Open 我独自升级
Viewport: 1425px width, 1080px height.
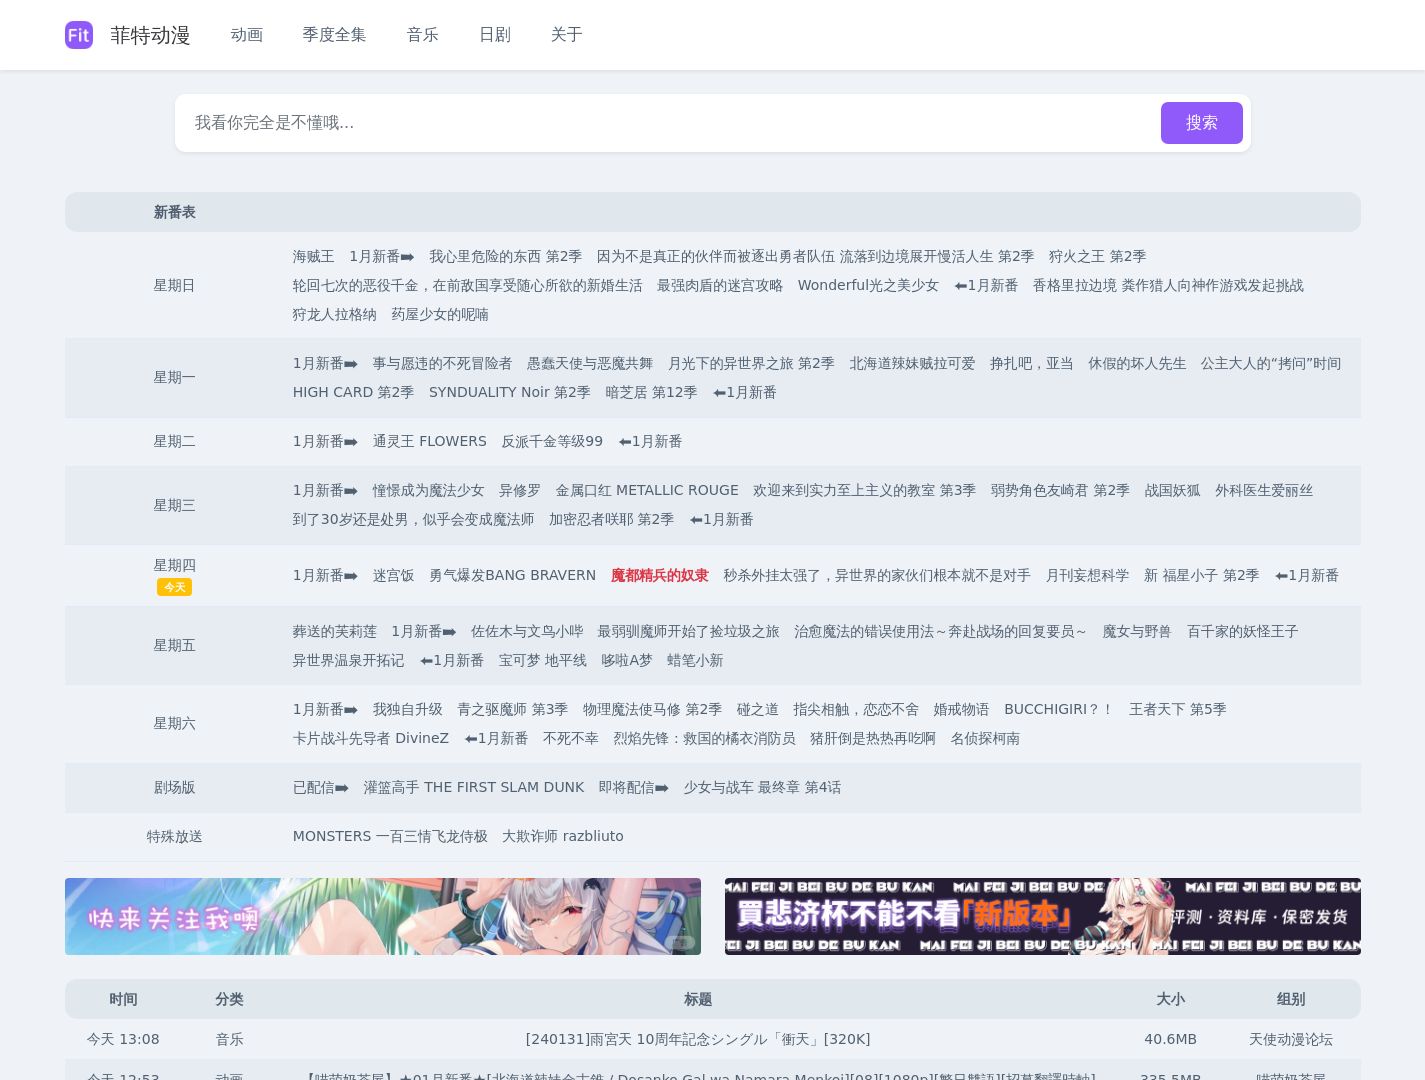(x=407, y=710)
